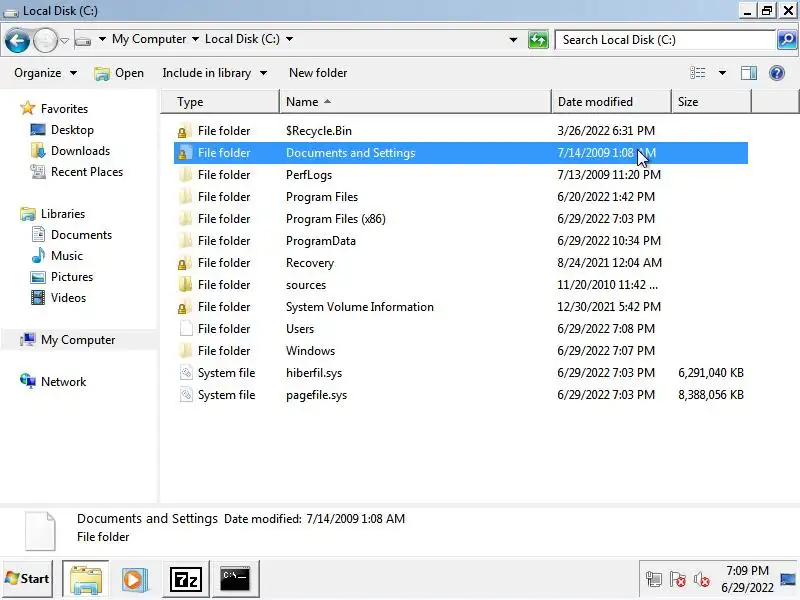Sort by the Name column header
Image resolution: width=800 pixels, height=600 pixels.
[x=415, y=102]
